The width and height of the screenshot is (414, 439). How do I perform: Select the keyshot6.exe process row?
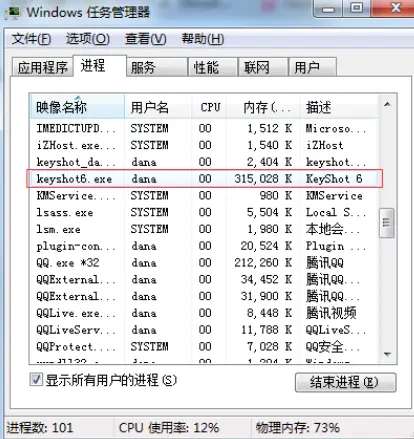click(x=204, y=179)
